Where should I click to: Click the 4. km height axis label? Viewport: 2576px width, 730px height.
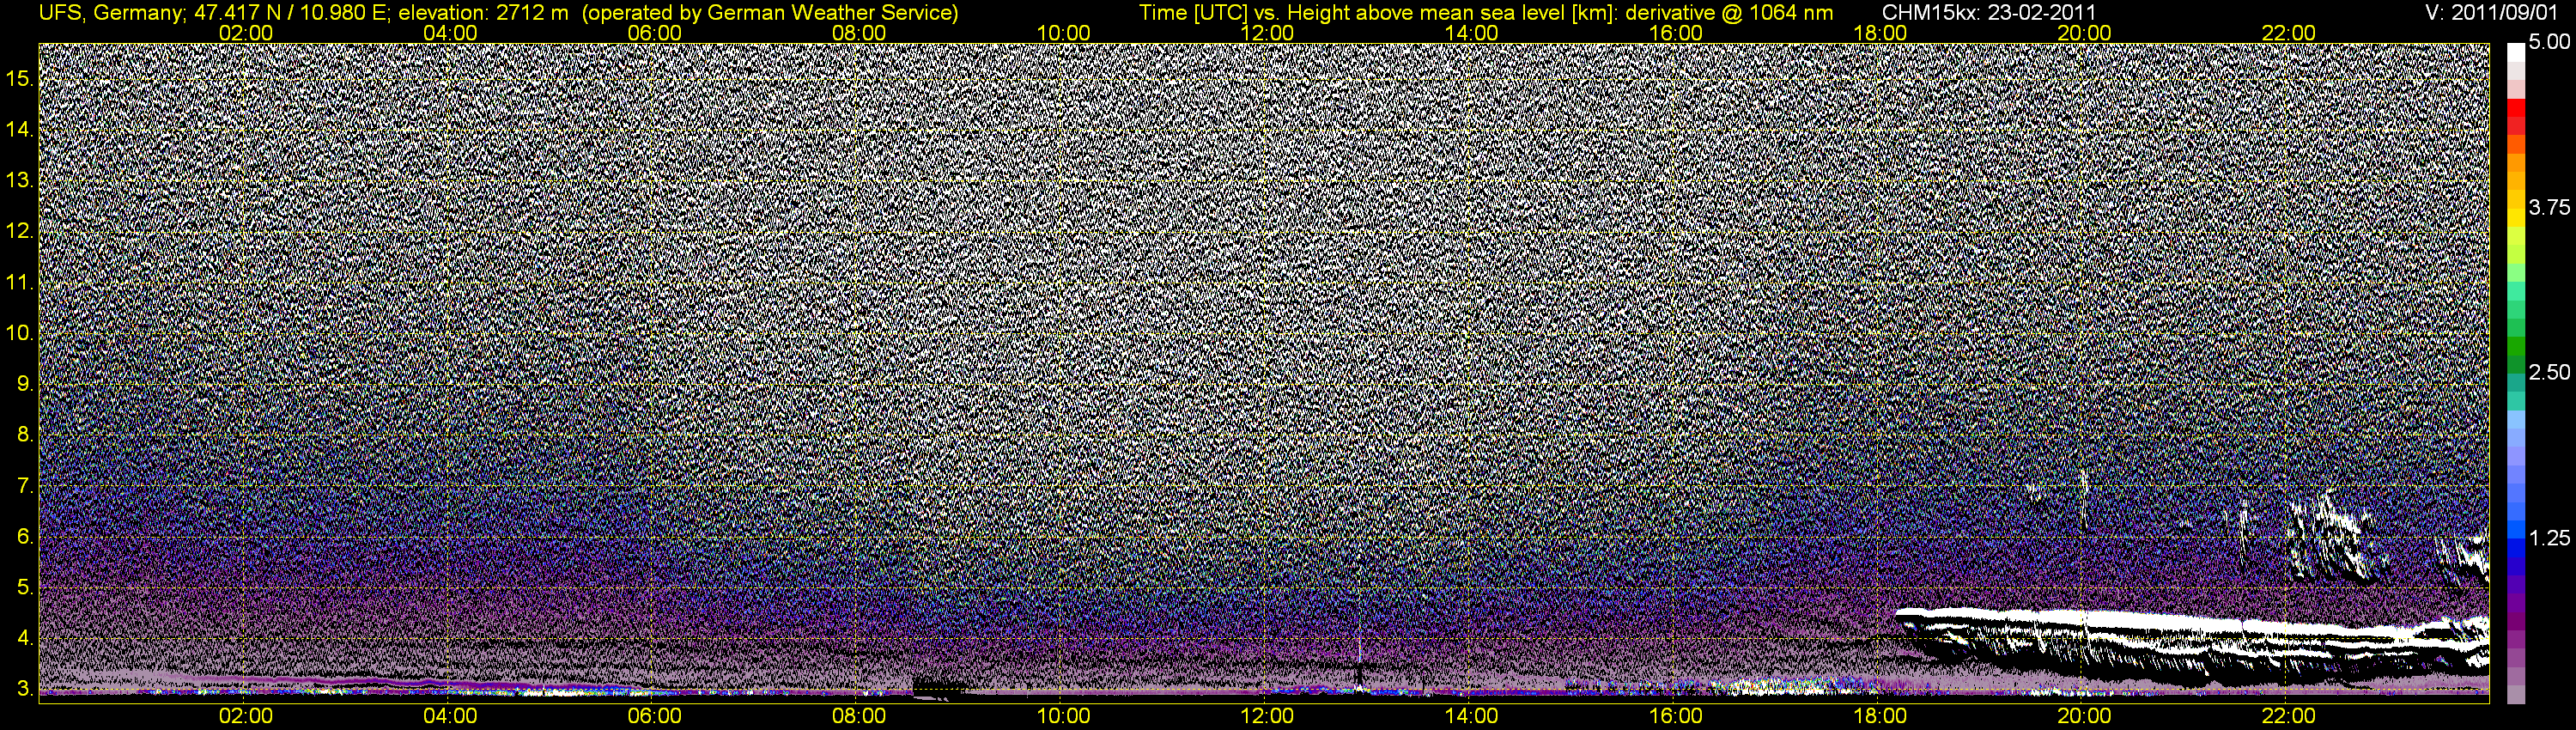[x=25, y=638]
